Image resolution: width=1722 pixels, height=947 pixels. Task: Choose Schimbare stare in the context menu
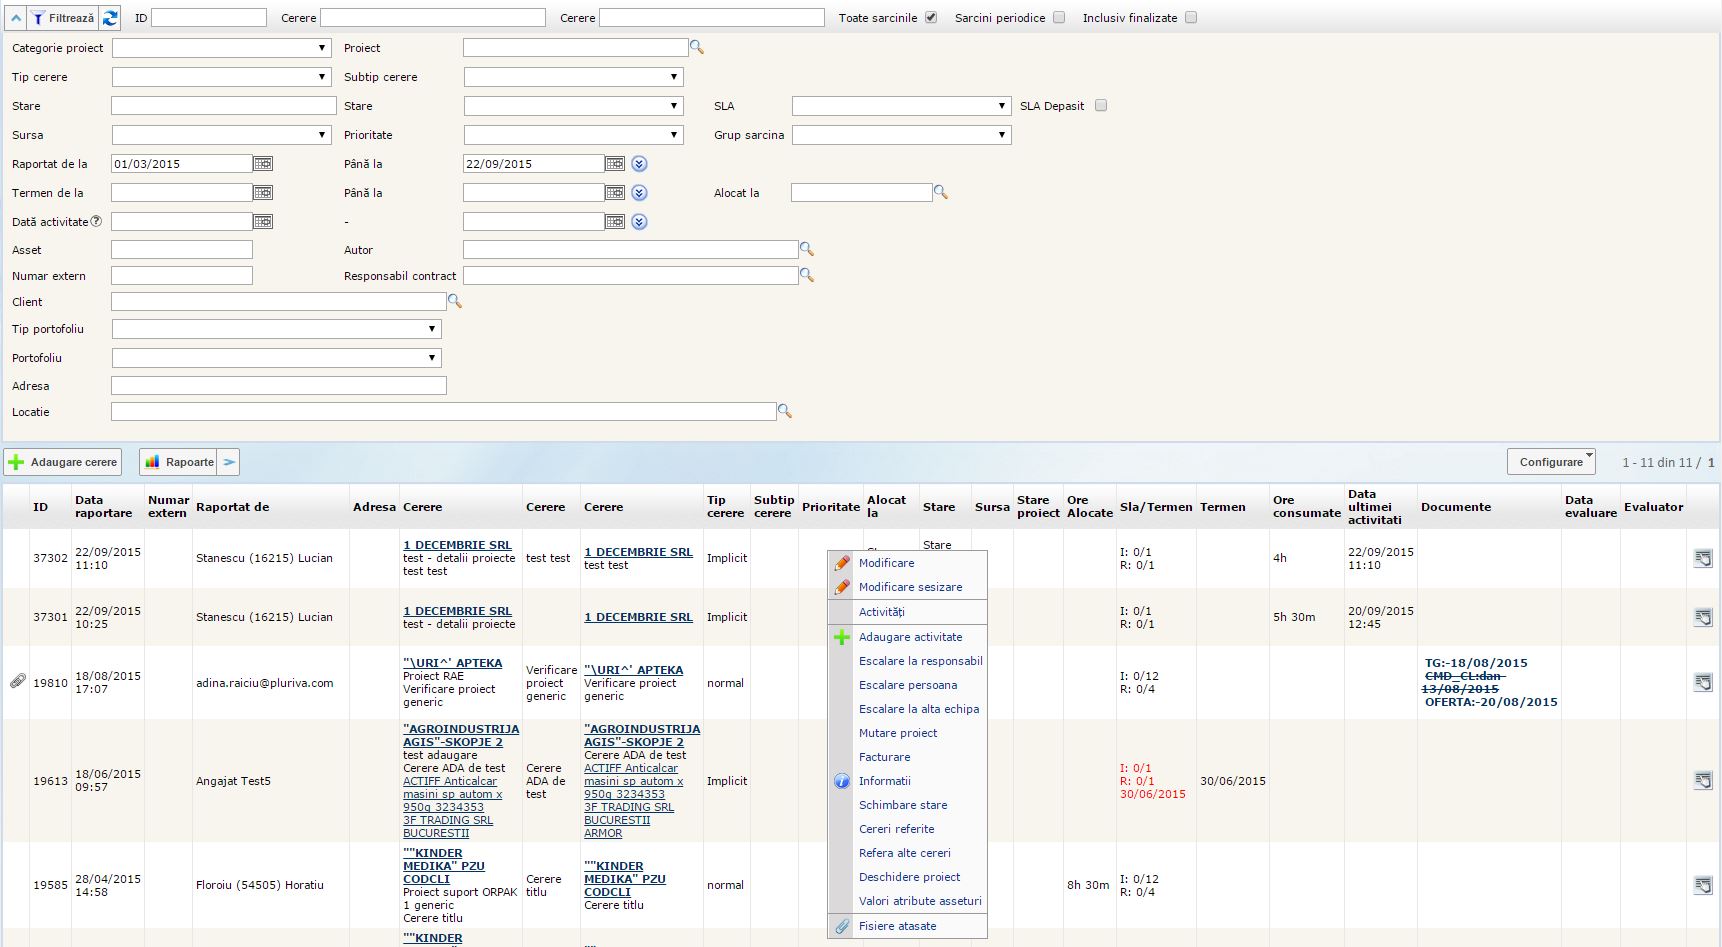(902, 805)
